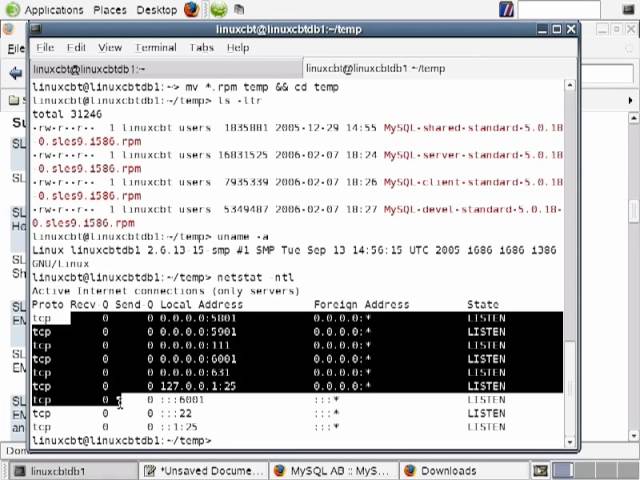Image resolution: width=640 pixels, height=480 pixels.
Task: Click the local address 0.0.0.0:631
Action: coord(195,373)
